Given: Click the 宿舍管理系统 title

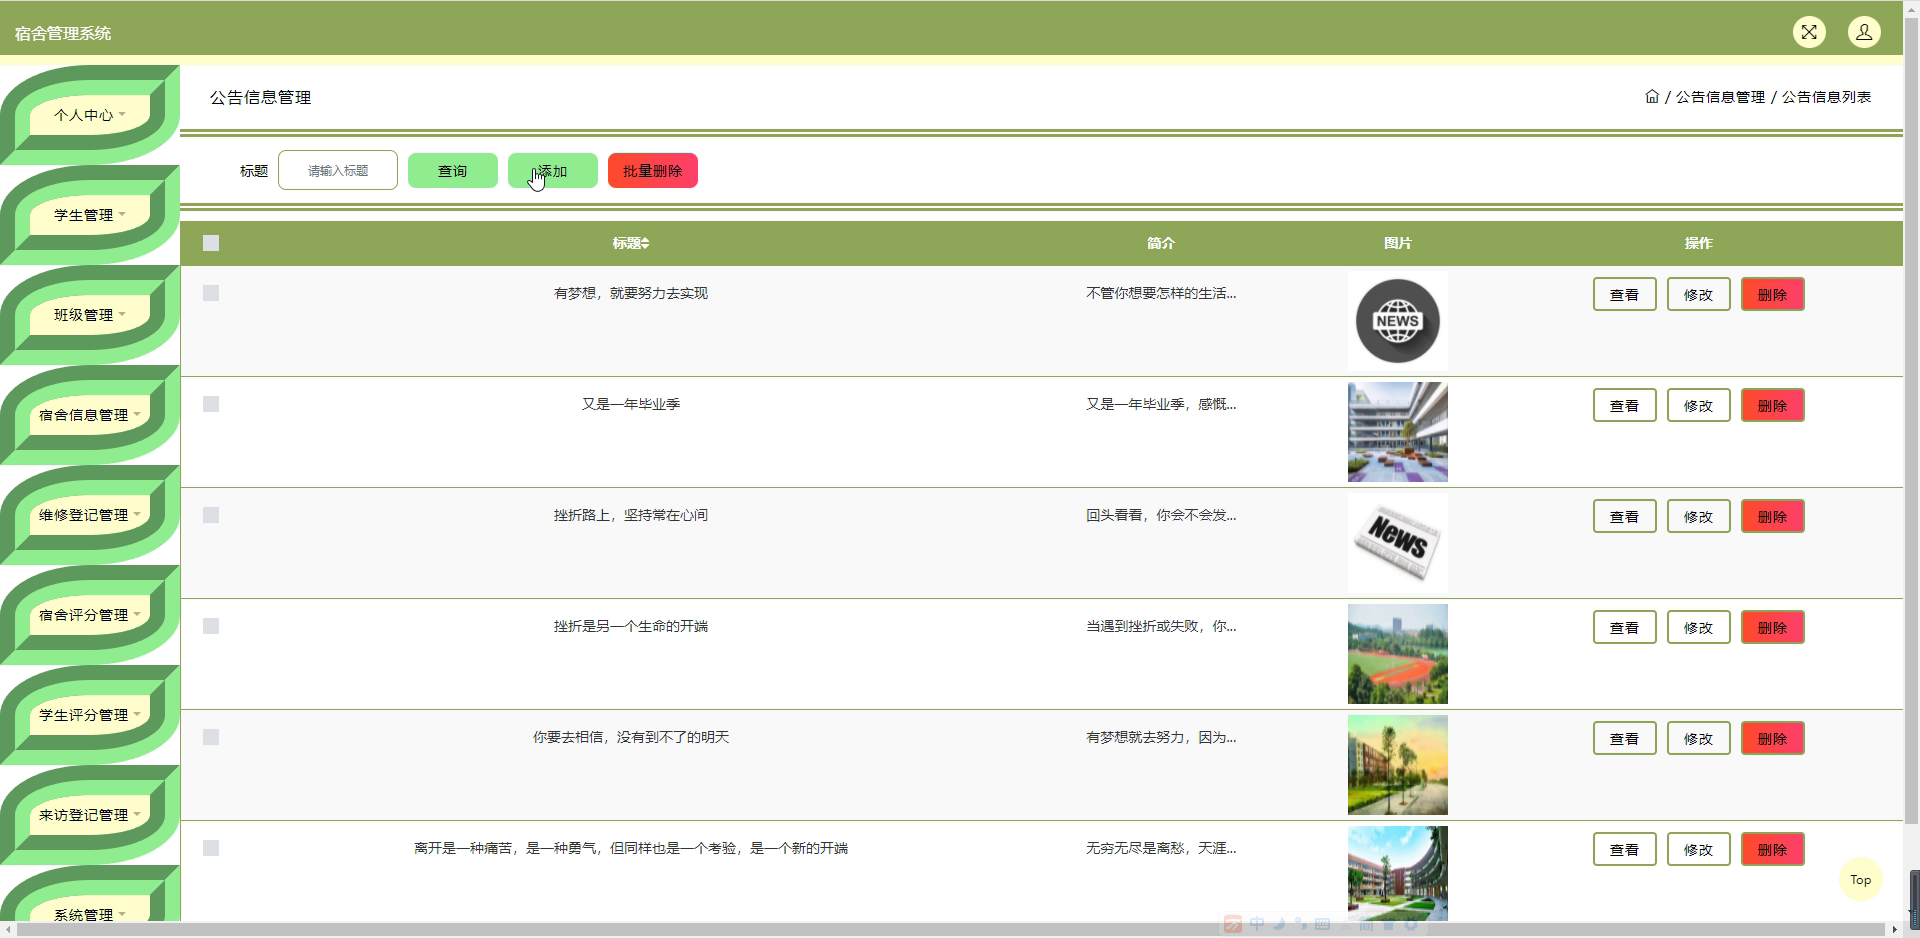Looking at the screenshot, I should pos(63,33).
